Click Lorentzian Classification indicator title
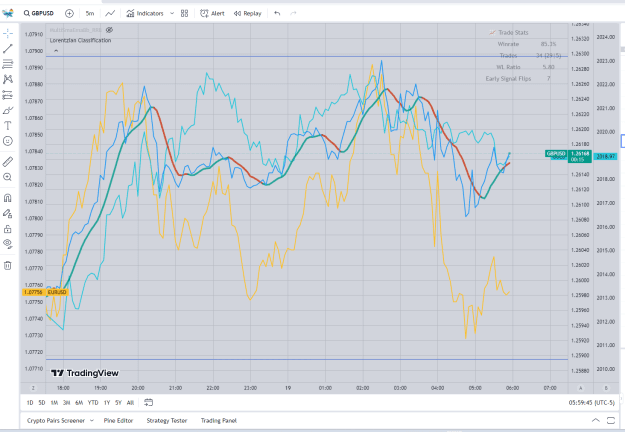The image size is (625, 432). [80, 40]
